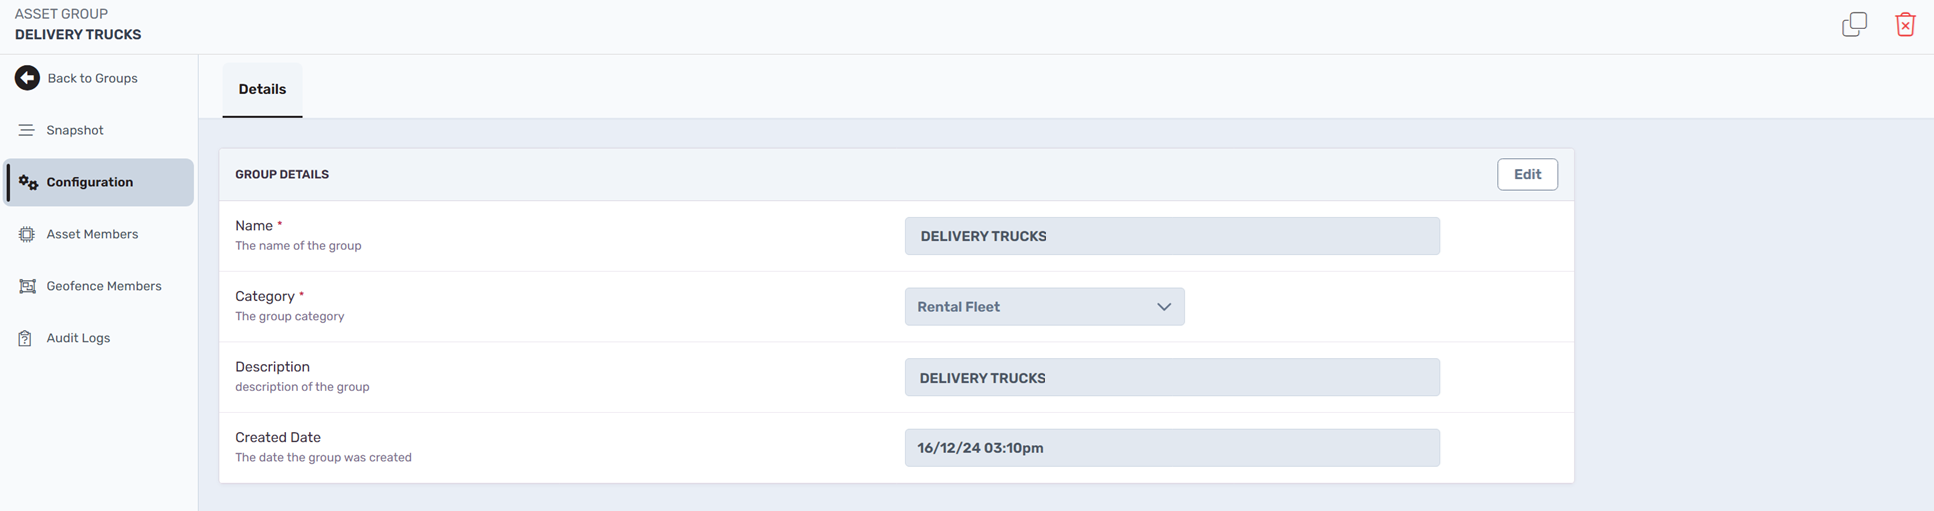Click the Edit button
The height and width of the screenshot is (511, 1934).
point(1527,174)
